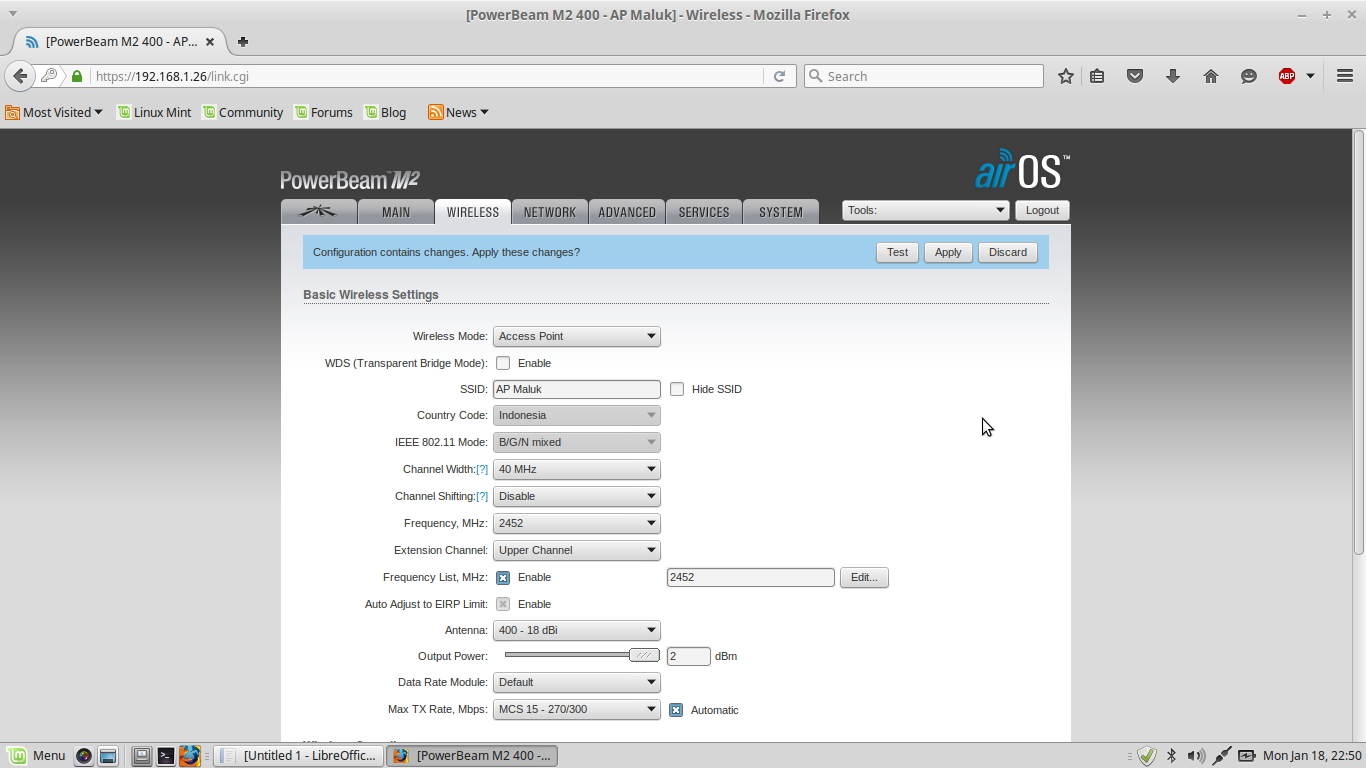Choose Antenna gain dropdown
The image size is (1366, 768).
tap(577, 630)
